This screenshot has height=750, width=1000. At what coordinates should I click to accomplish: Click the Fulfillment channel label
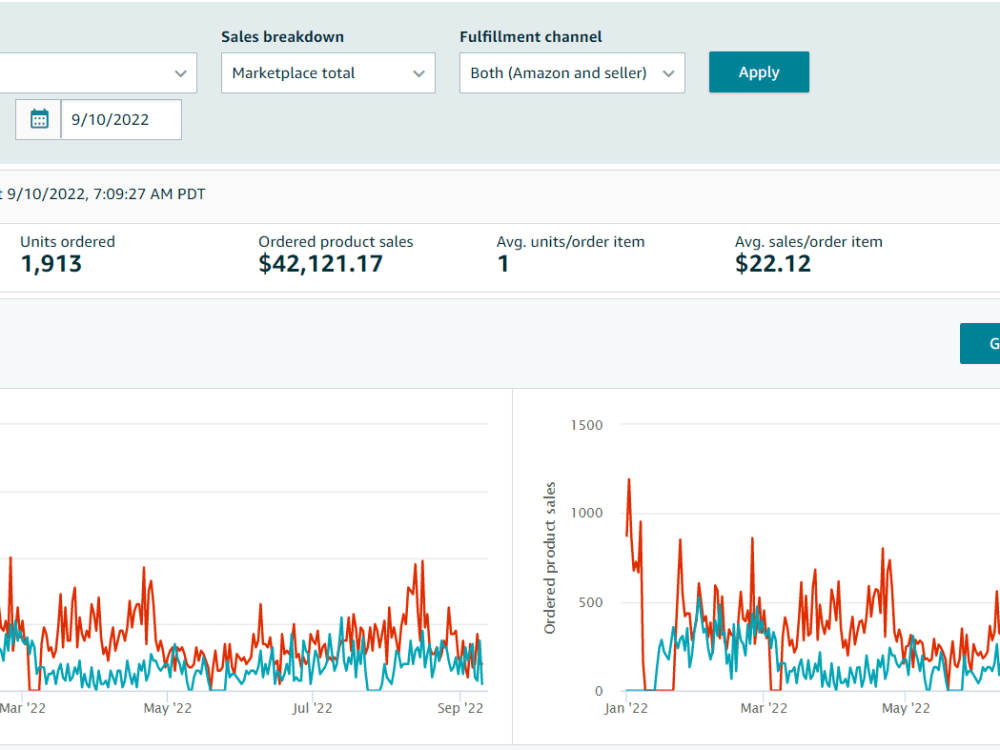pyautogui.click(x=531, y=37)
